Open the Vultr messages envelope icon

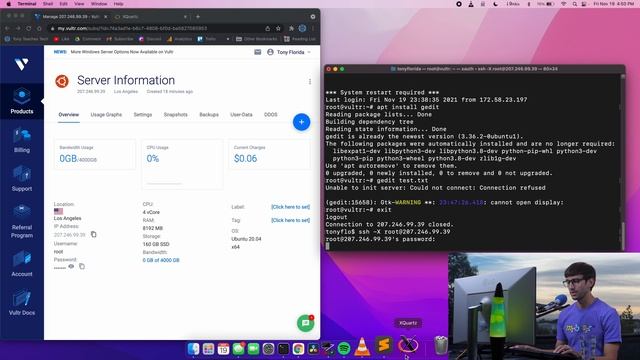(x=258, y=52)
